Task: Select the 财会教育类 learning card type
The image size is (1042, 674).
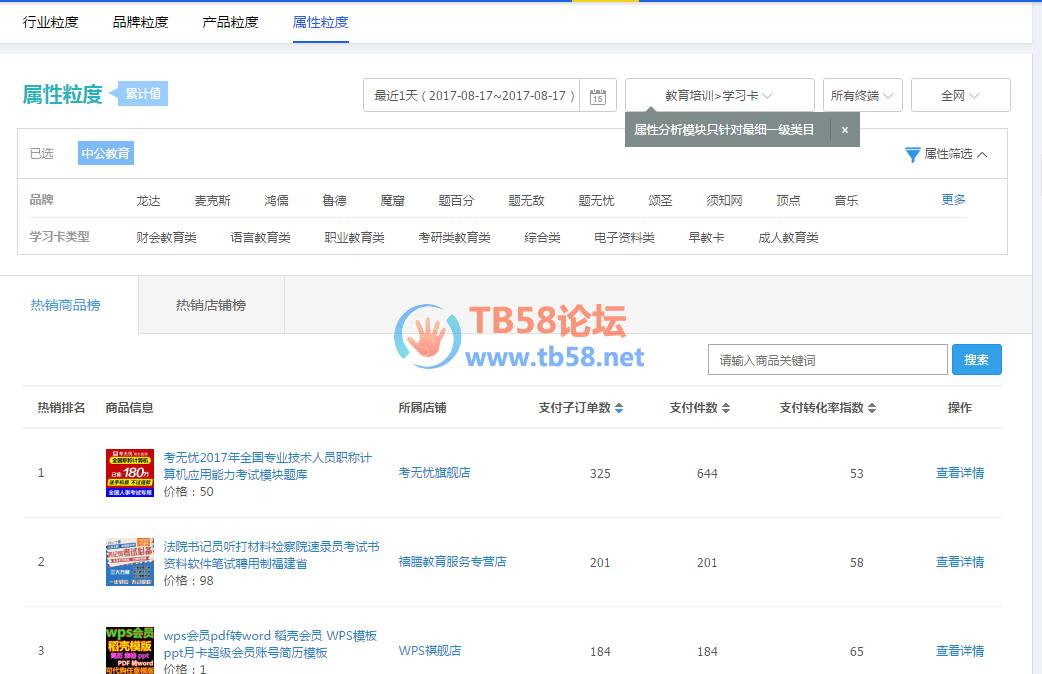Action: coord(166,238)
